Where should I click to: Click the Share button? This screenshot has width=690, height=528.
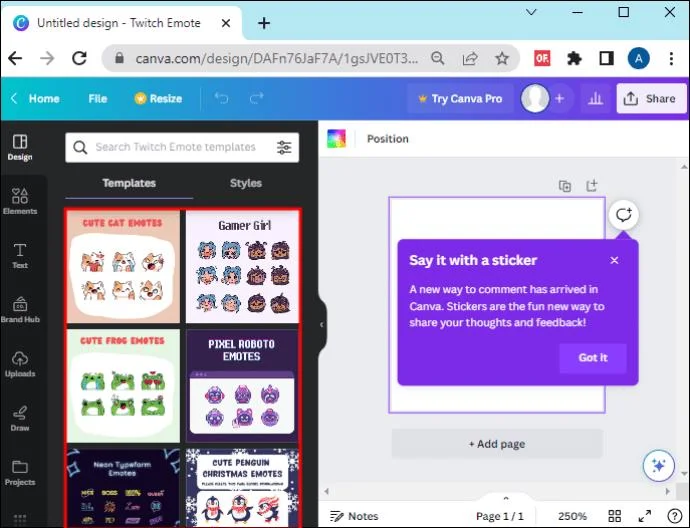pyautogui.click(x=651, y=99)
